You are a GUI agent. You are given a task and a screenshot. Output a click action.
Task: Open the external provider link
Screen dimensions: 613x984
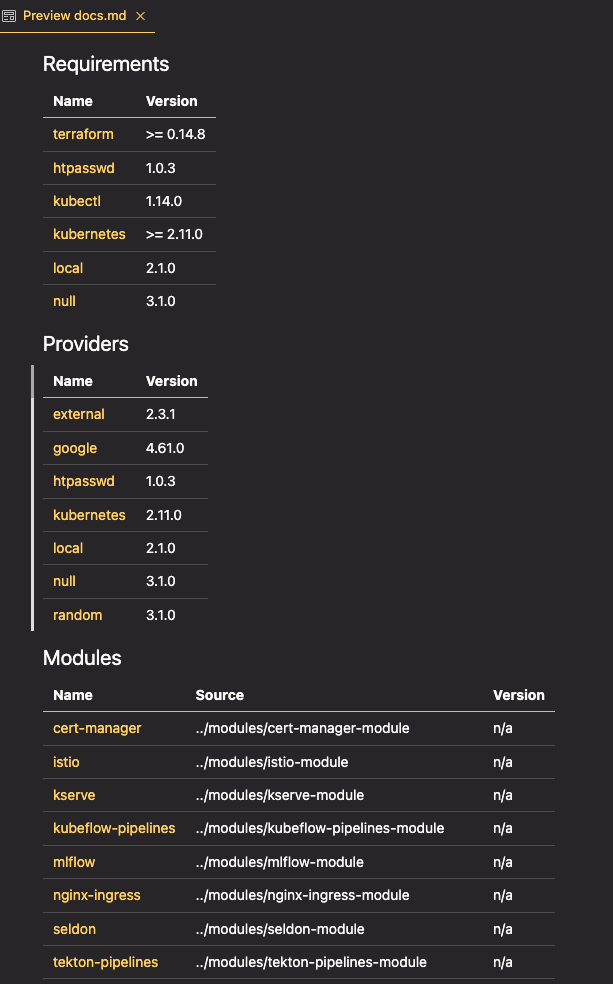pos(79,414)
